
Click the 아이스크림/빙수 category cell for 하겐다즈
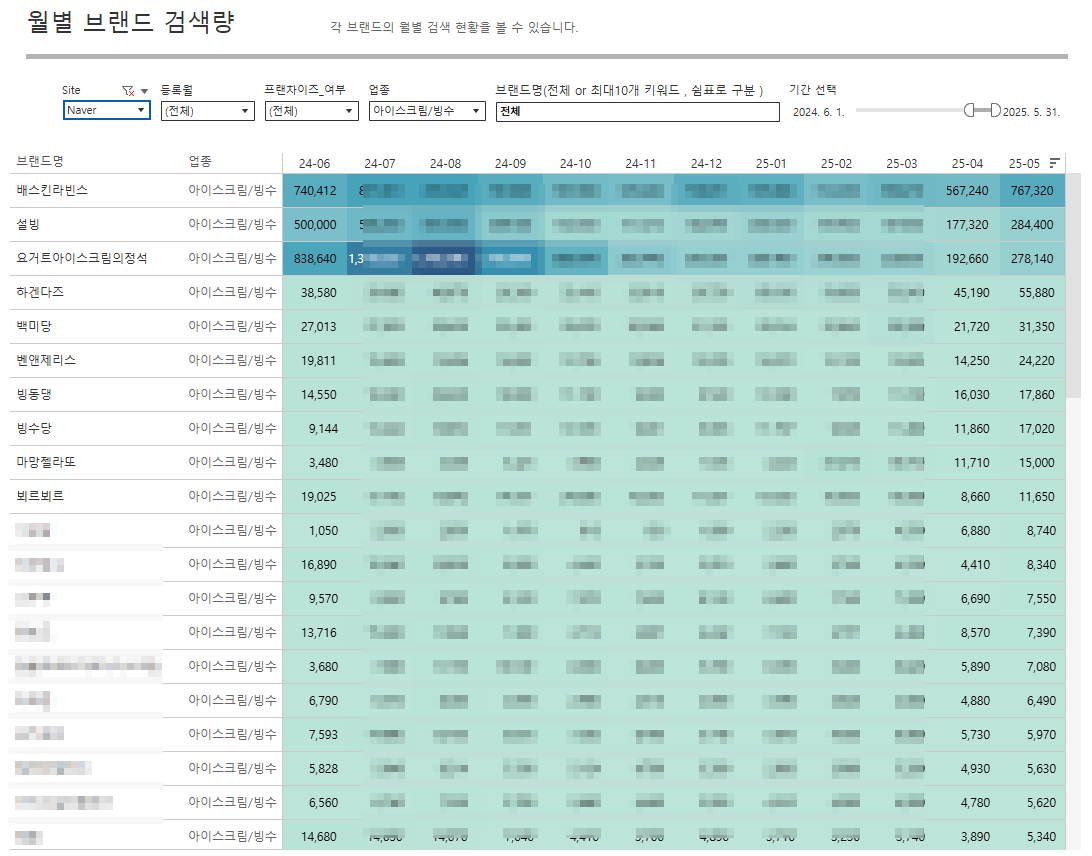(232, 292)
